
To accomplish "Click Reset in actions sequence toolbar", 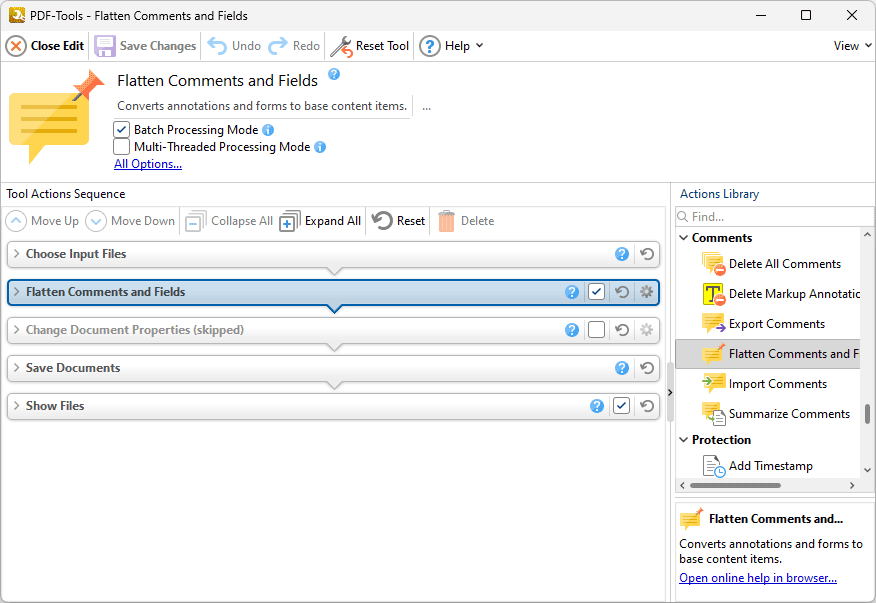I will pyautogui.click(x=398, y=221).
